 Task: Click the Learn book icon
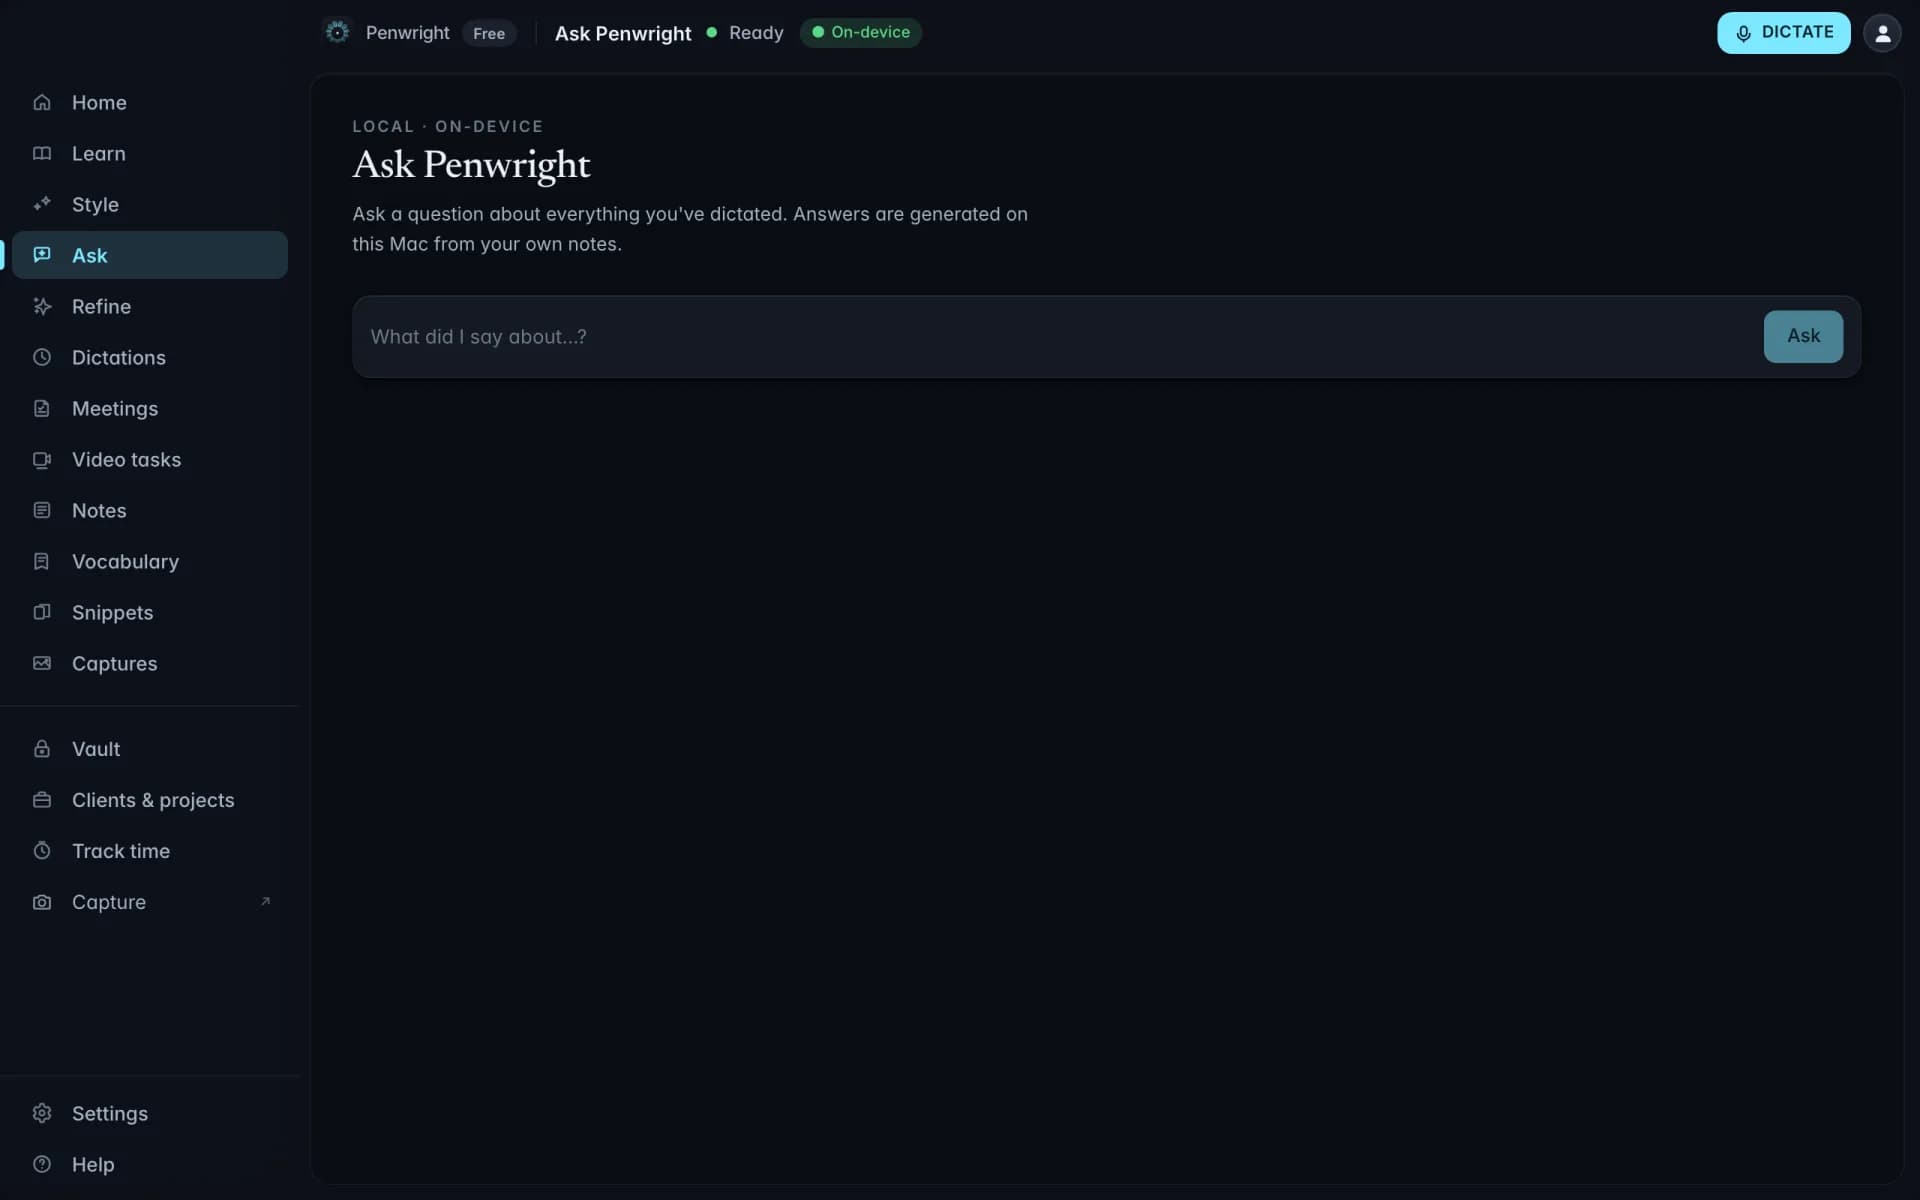coord(42,153)
